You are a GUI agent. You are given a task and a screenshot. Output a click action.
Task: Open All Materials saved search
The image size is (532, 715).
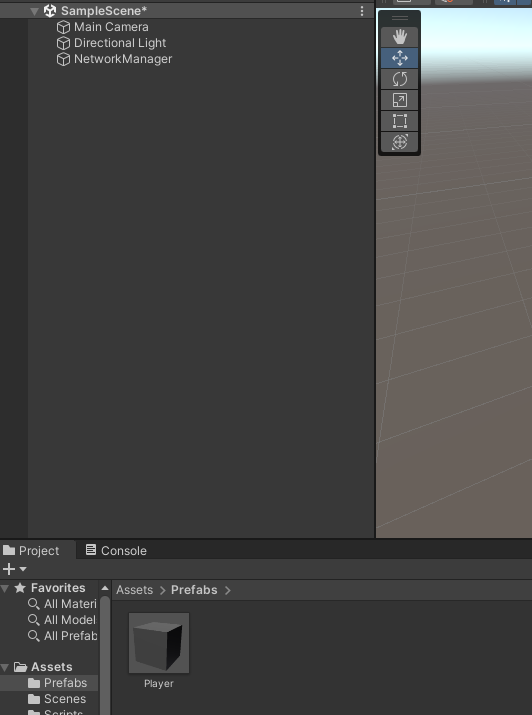pos(62,604)
